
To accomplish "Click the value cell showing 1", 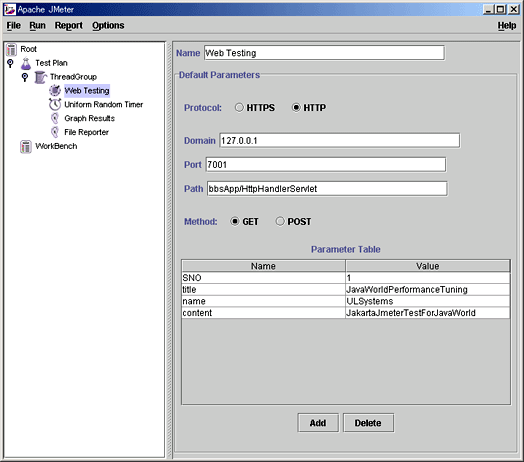I will tap(428, 278).
